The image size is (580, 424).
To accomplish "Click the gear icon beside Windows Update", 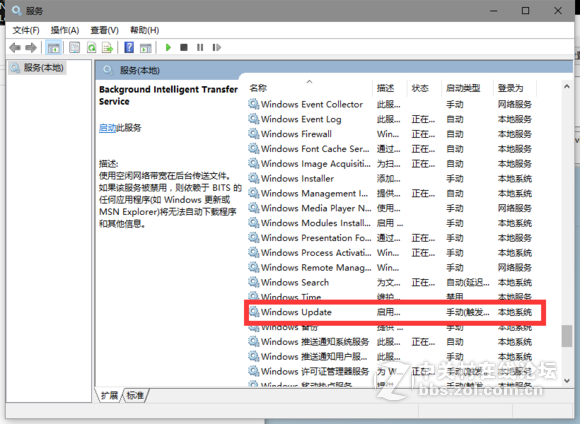I will click(x=253, y=312).
